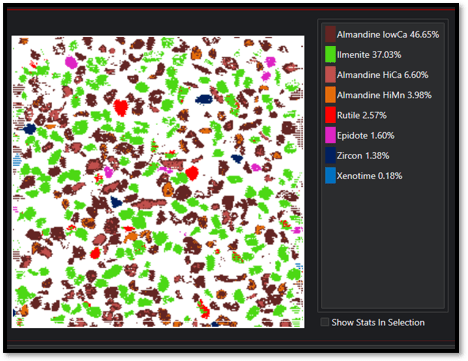Click the large red heart-shaped rutile grain
The image size is (468, 361).
120,107
